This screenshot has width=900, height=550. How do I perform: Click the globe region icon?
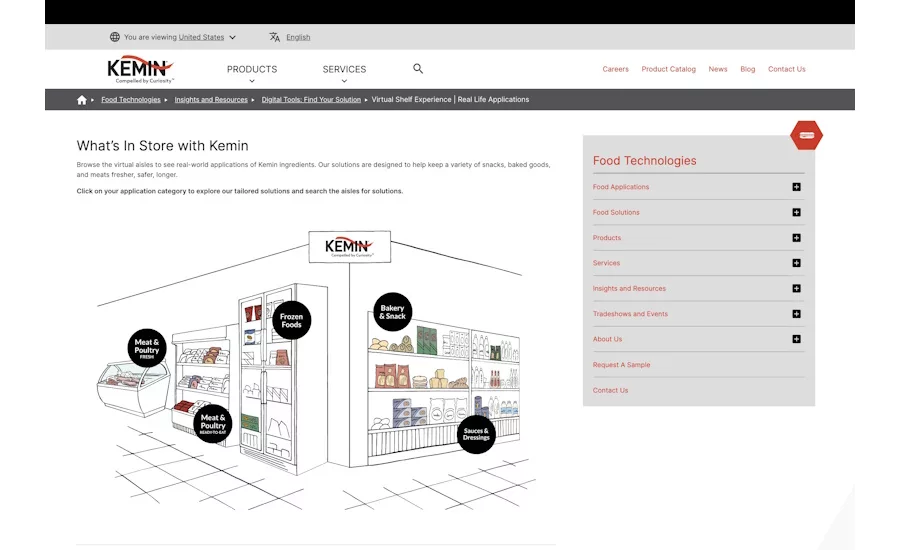[115, 37]
